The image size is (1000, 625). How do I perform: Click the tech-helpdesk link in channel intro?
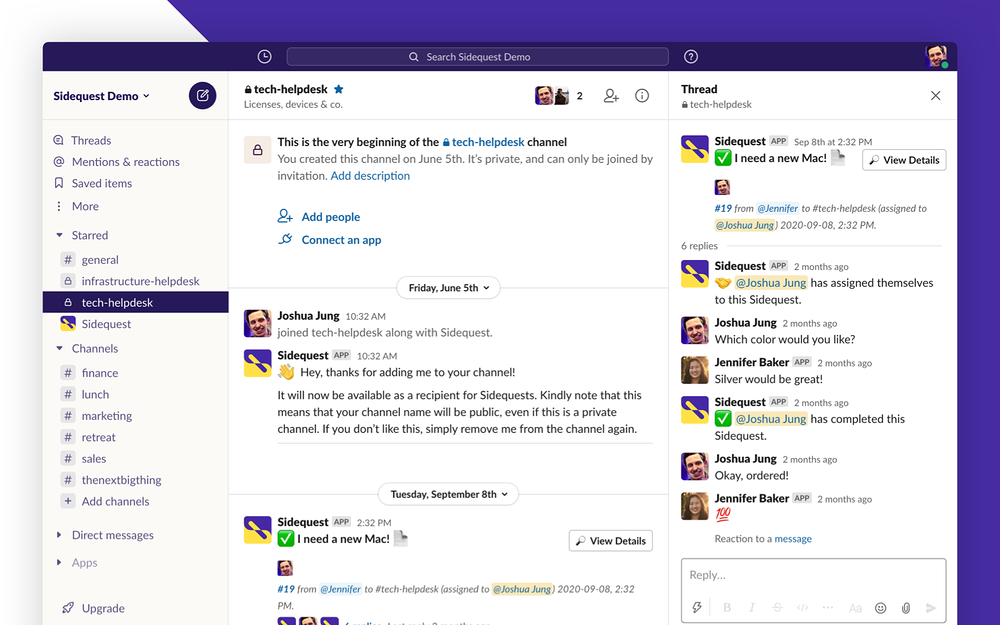(x=483, y=142)
